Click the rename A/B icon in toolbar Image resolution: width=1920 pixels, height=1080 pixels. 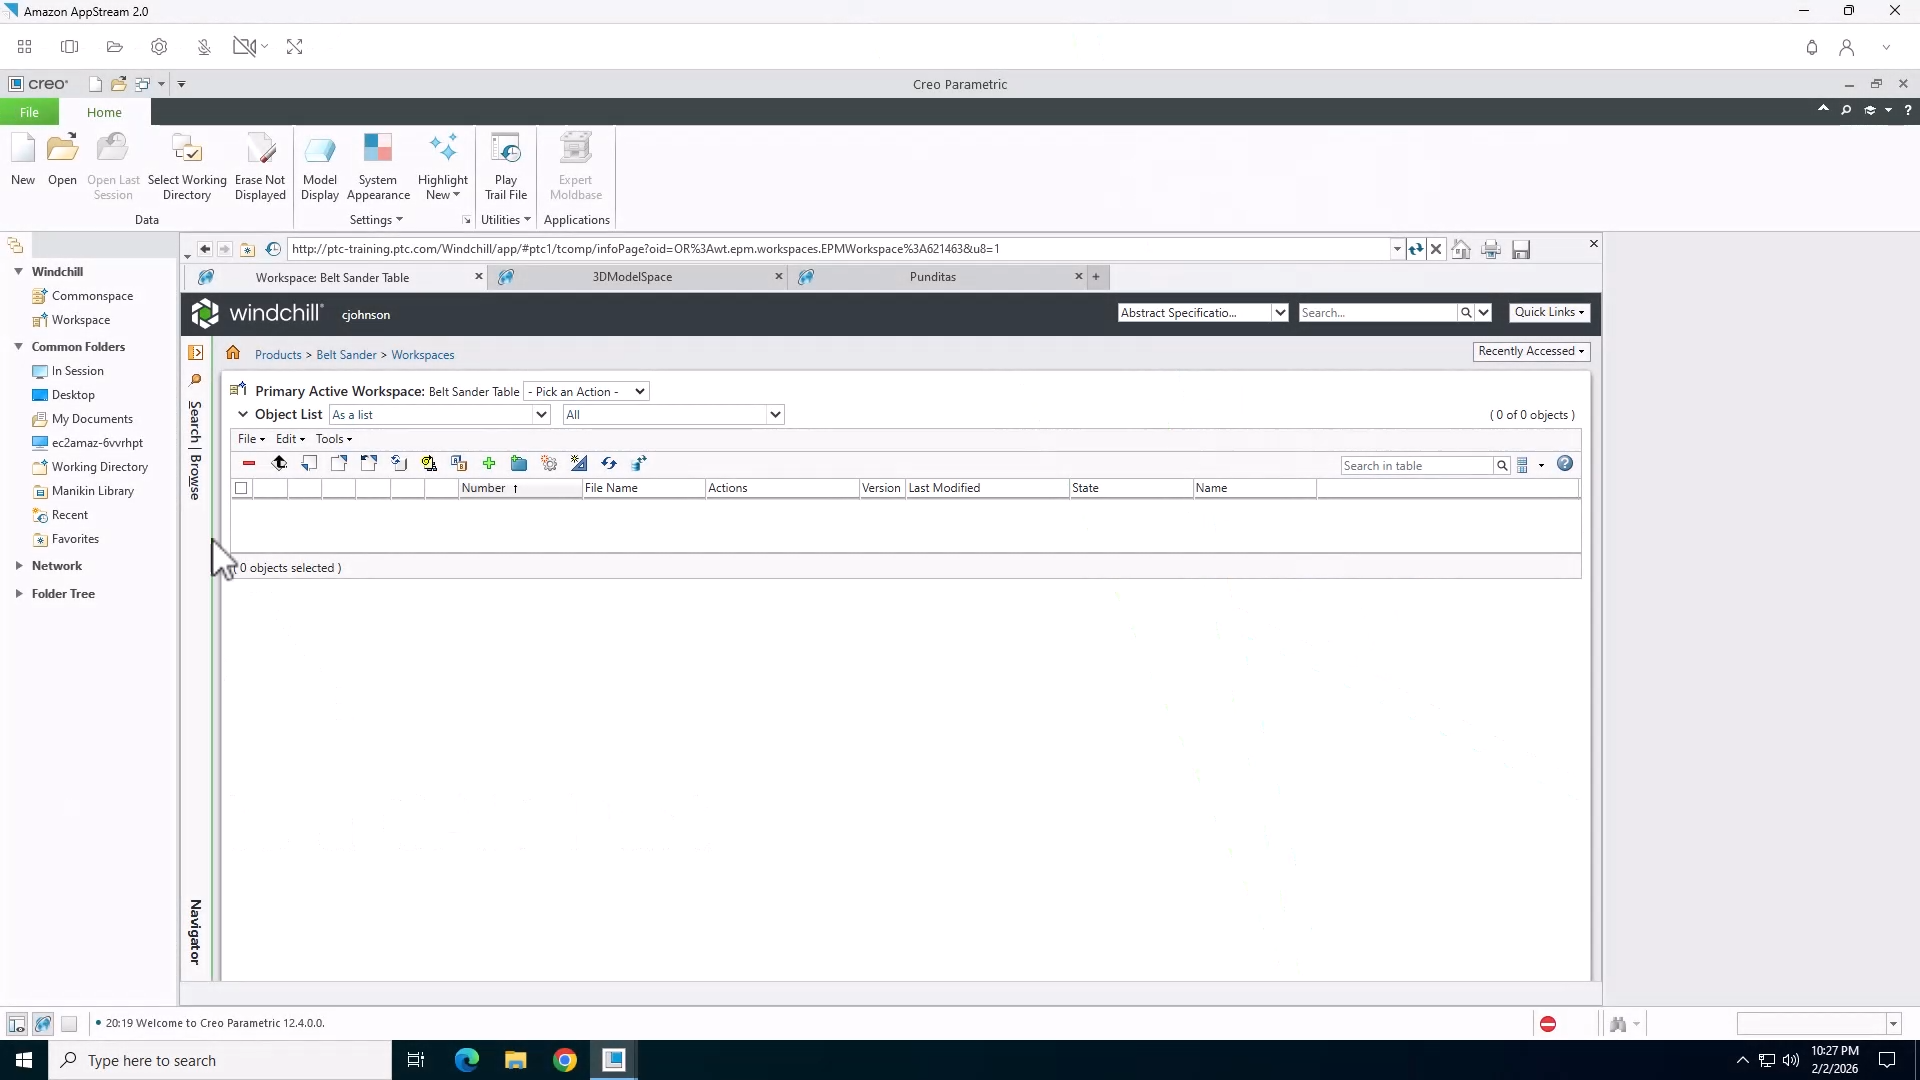point(459,463)
